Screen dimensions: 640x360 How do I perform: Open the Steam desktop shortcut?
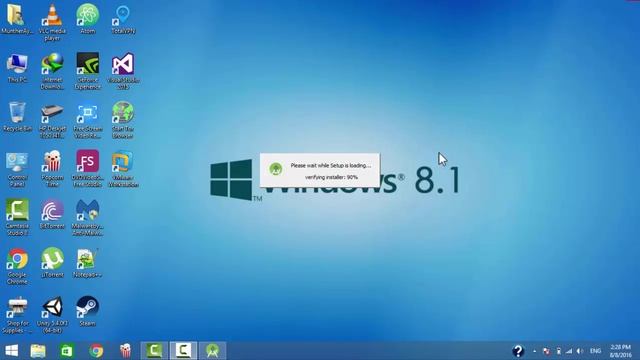tap(87, 311)
